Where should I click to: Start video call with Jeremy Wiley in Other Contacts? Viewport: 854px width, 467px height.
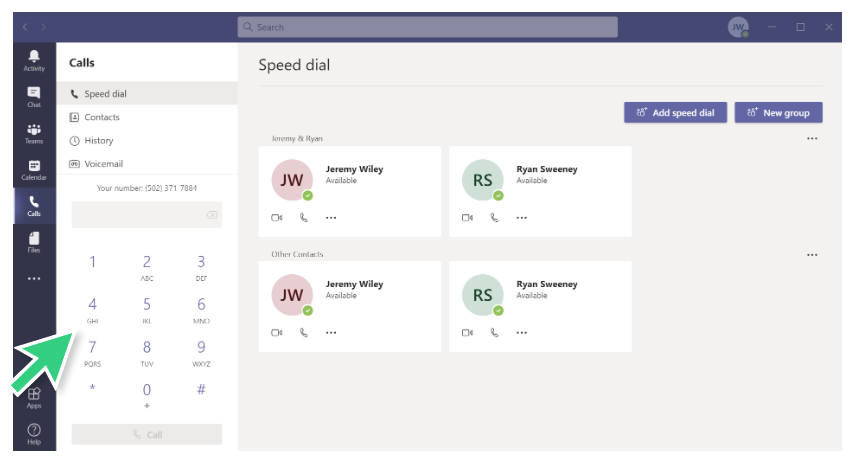(277, 332)
